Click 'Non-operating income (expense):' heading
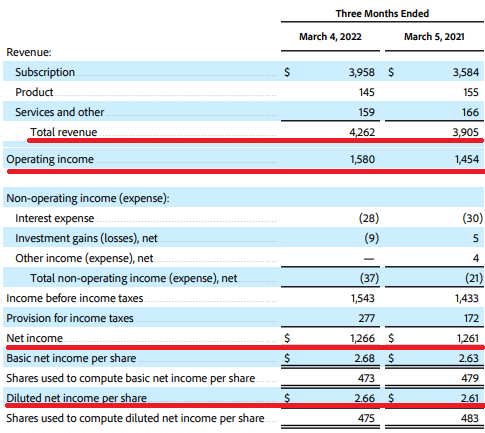This screenshot has width=485, height=433. pos(88,198)
